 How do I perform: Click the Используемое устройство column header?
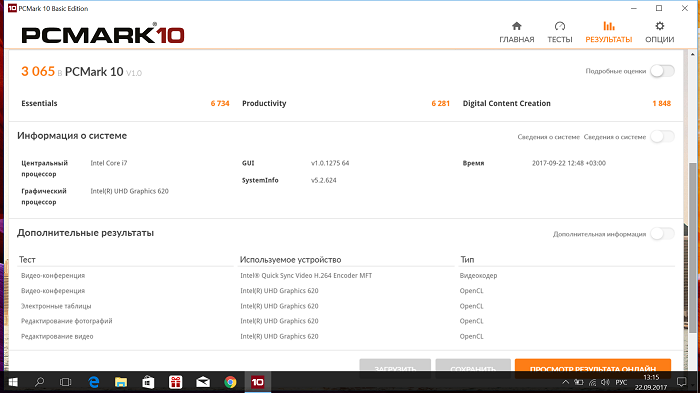pyautogui.click(x=290, y=259)
